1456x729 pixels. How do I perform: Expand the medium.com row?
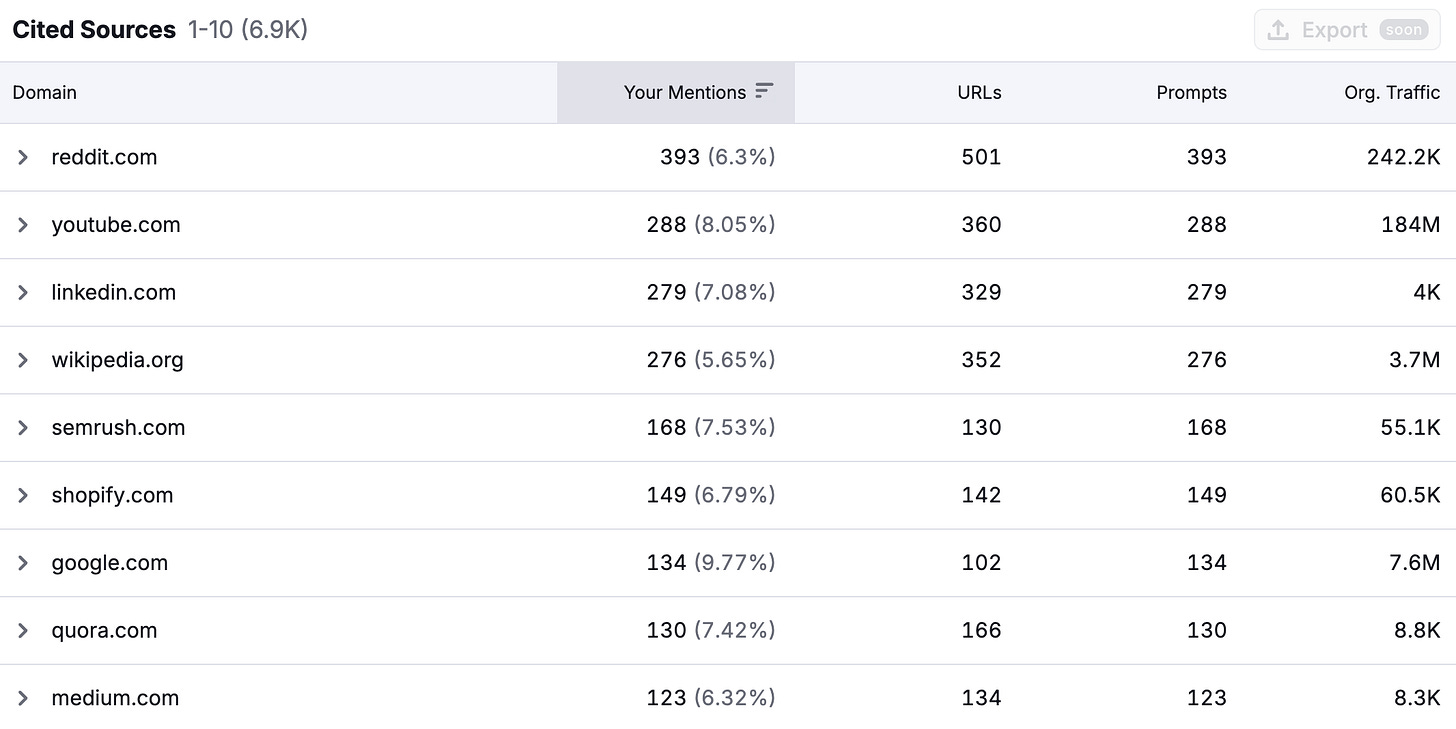tap(23, 698)
